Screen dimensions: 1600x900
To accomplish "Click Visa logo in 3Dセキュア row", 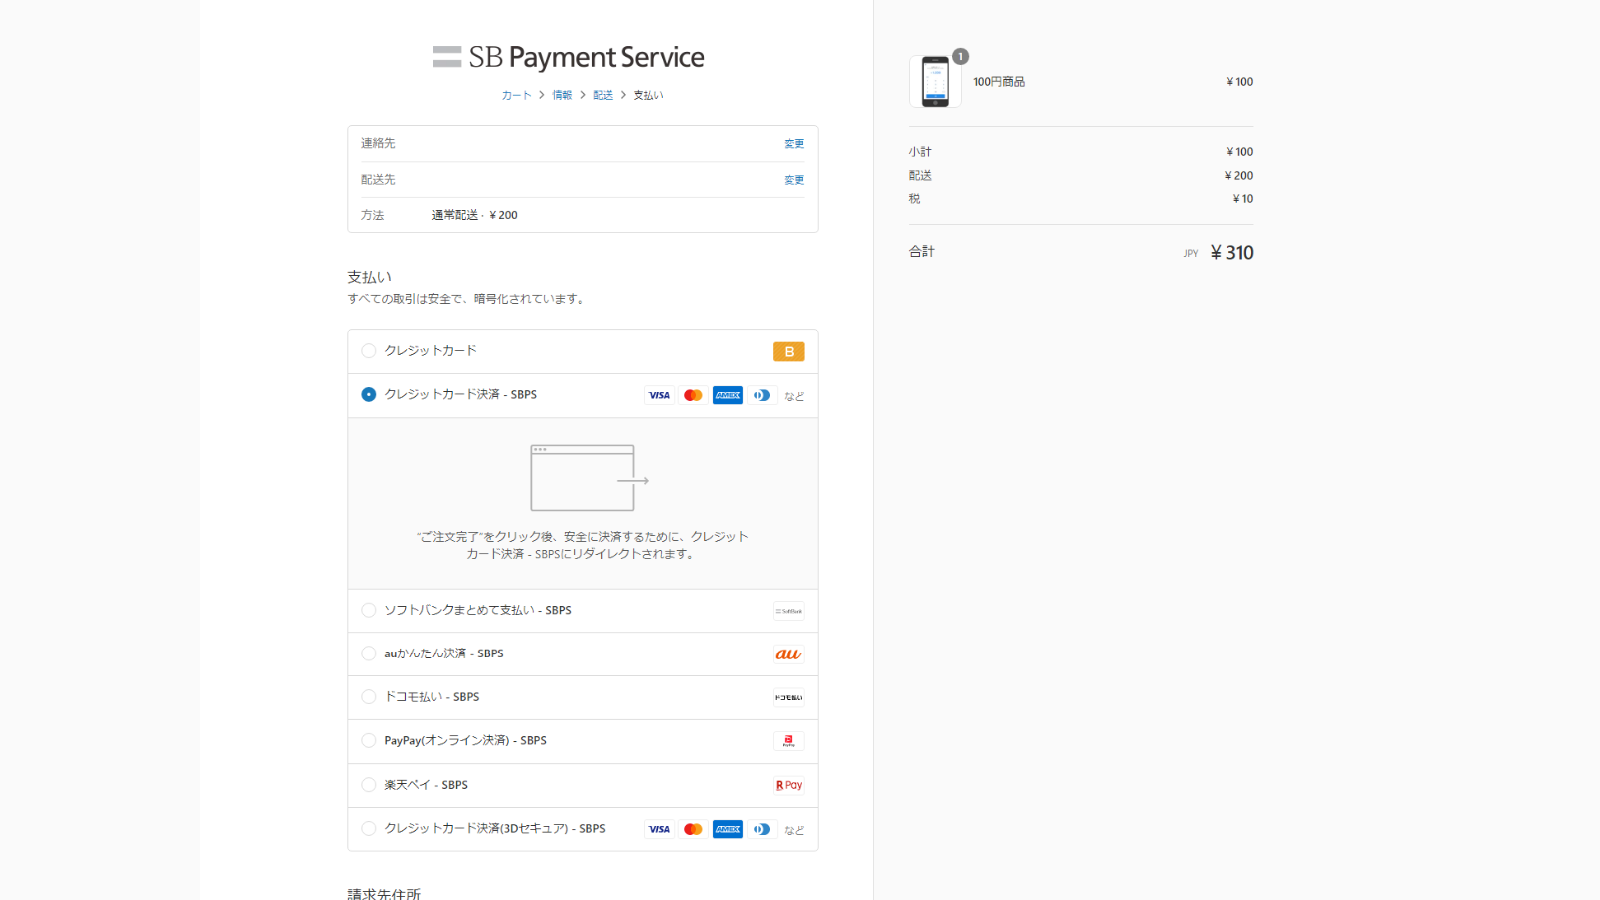I will [x=659, y=829].
